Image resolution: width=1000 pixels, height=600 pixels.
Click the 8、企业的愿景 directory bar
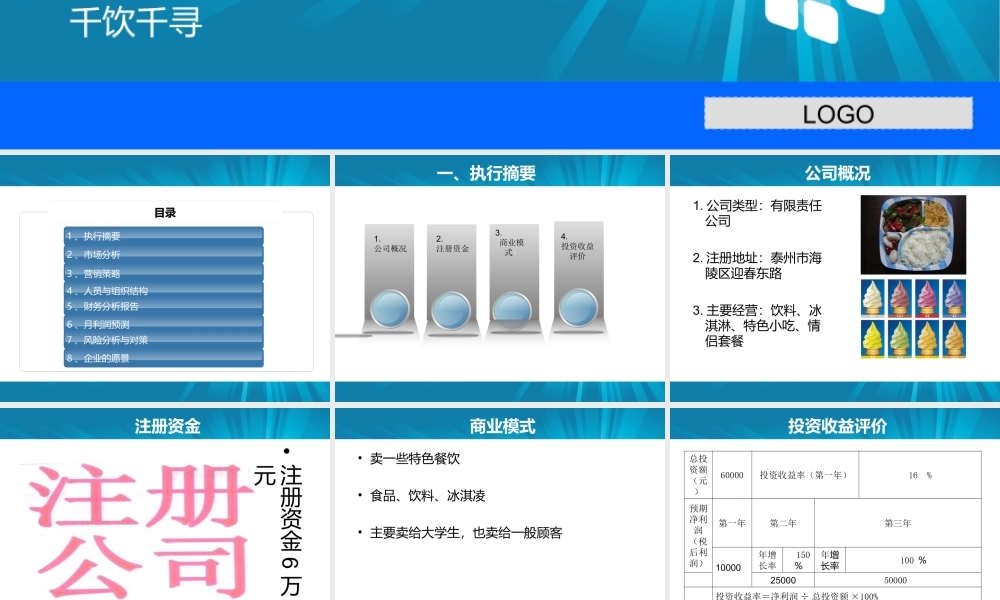coord(163,360)
